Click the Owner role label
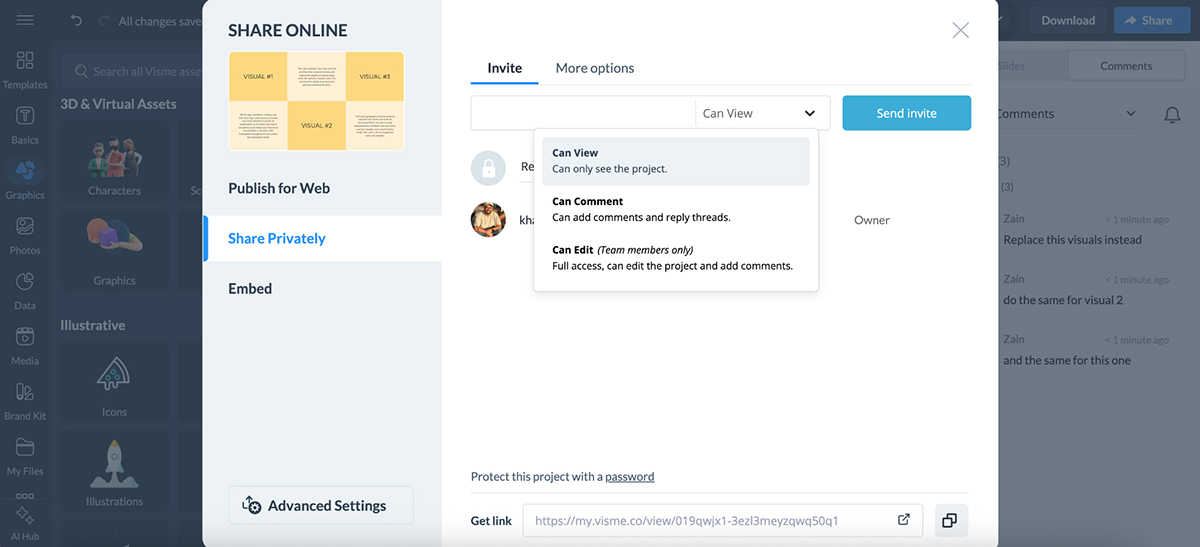This screenshot has height=547, width=1200. coord(872,220)
